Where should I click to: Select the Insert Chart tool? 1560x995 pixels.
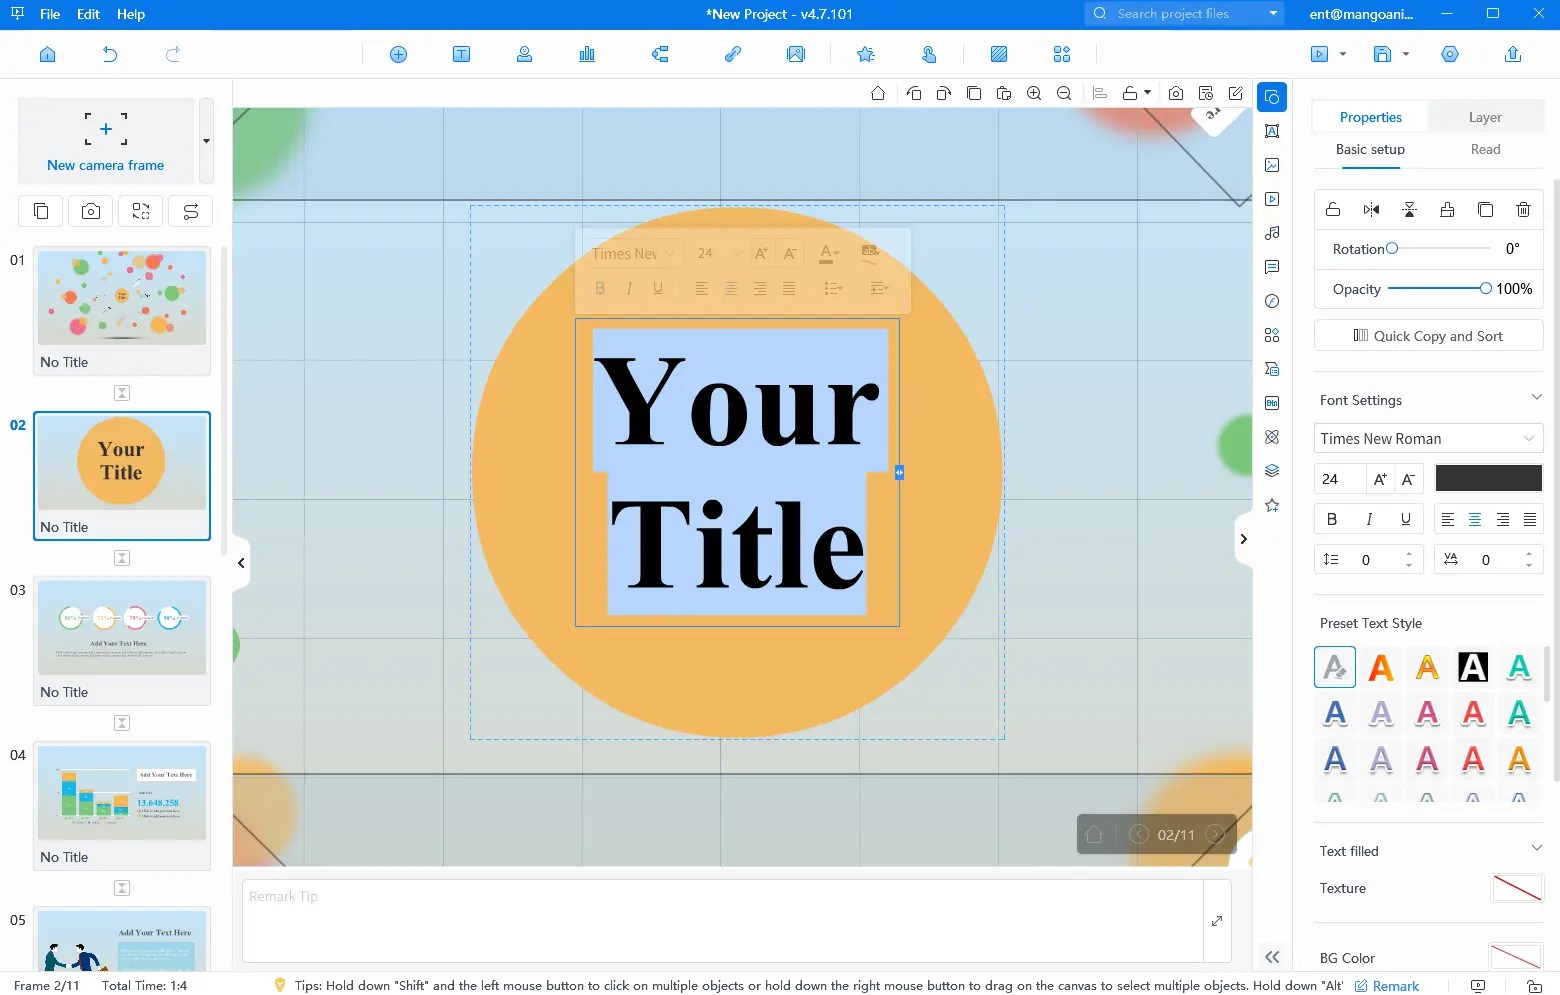pyautogui.click(x=587, y=54)
